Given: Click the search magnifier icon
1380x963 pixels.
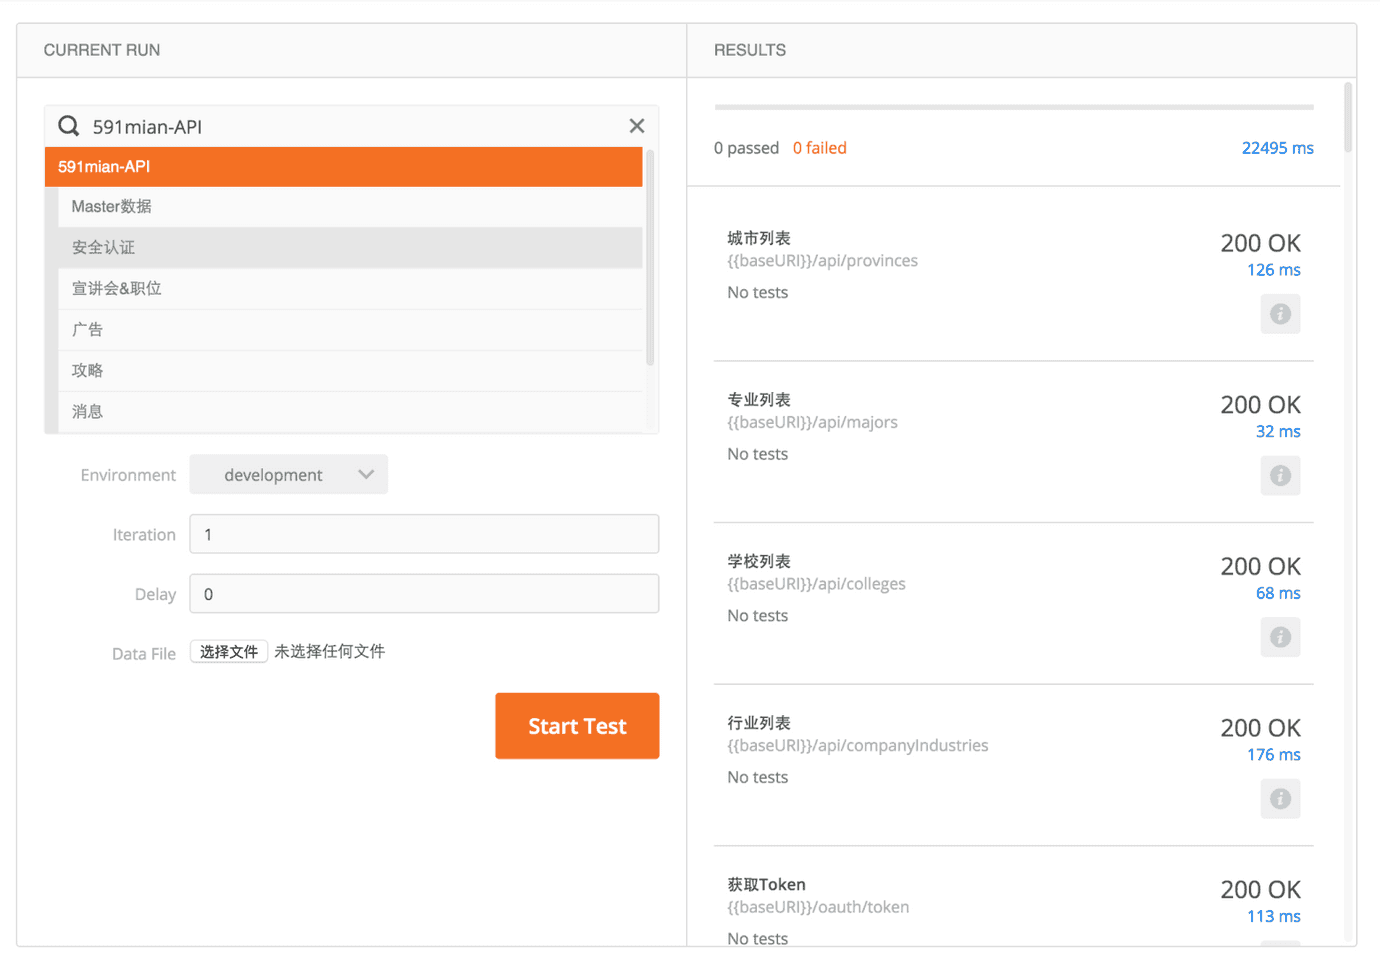Looking at the screenshot, I should 68,126.
